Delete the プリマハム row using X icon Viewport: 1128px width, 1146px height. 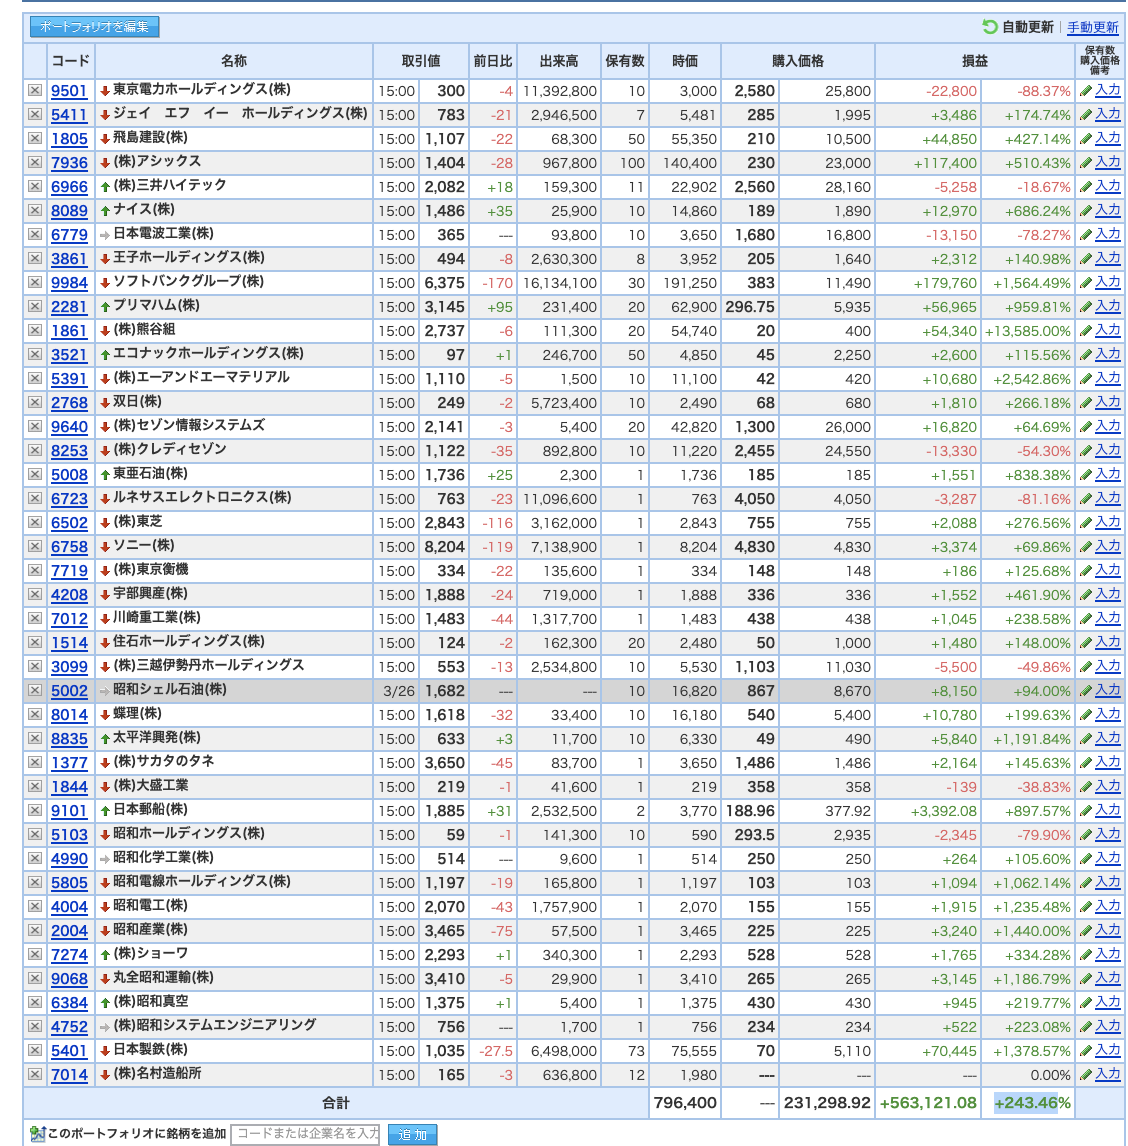tap(34, 306)
